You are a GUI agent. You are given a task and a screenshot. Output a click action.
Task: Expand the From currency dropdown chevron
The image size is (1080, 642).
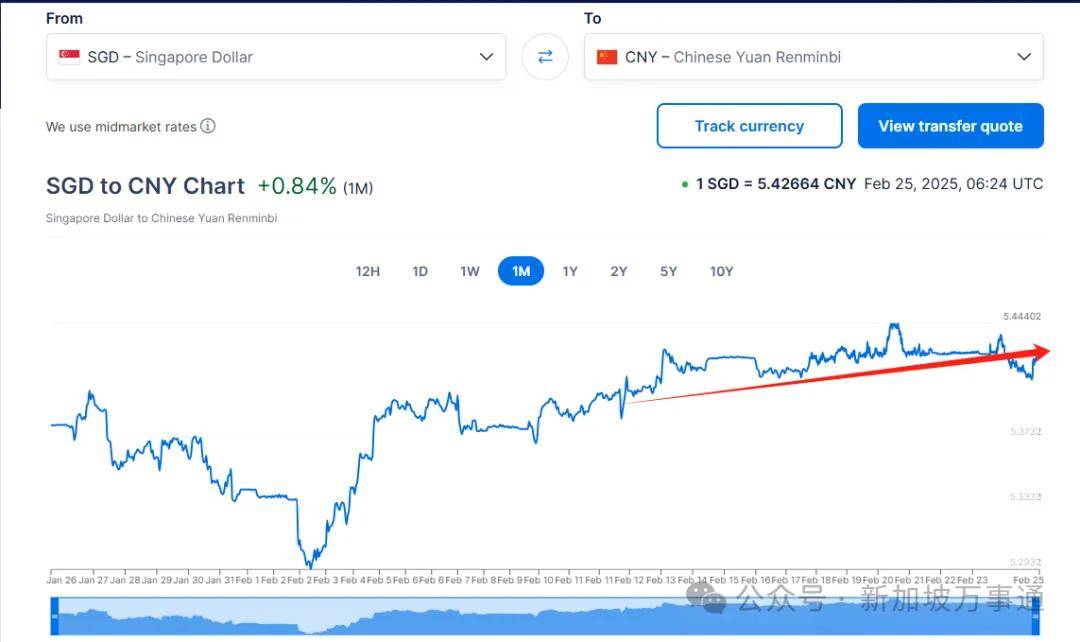(486, 57)
